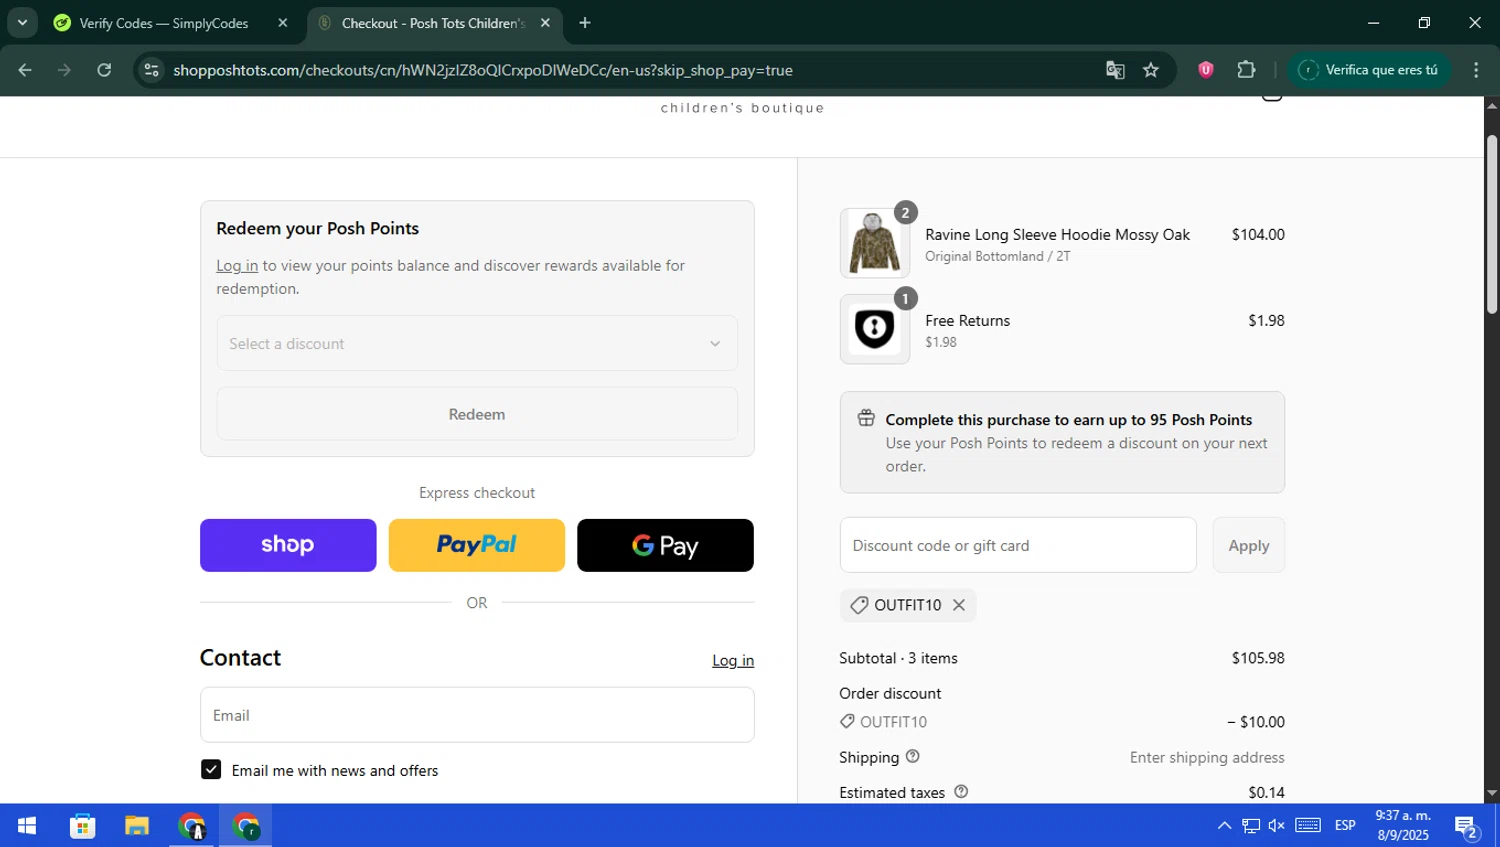The image size is (1500, 847).
Task: Pay with PayPal express button
Action: click(x=477, y=545)
